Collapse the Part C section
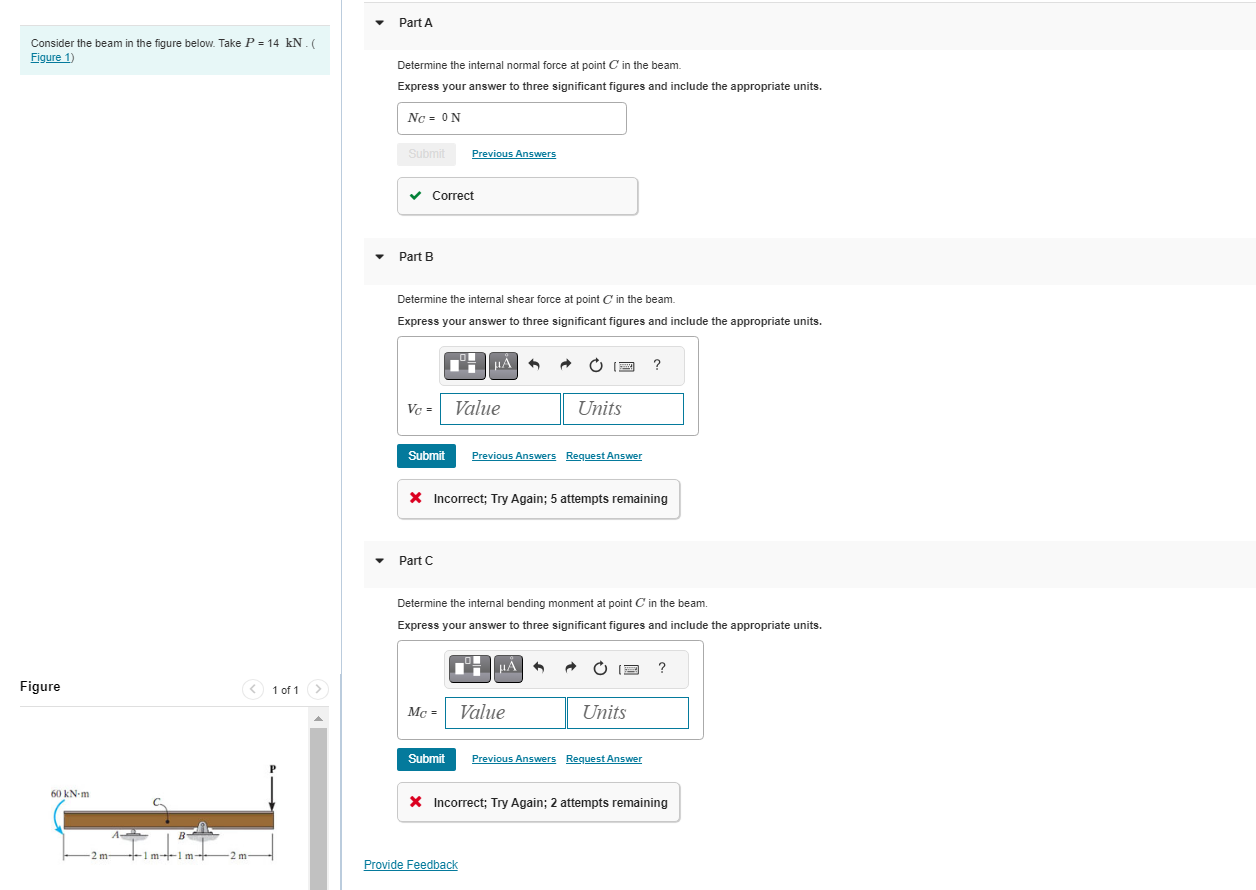The height and width of the screenshot is (890, 1256). (x=379, y=561)
